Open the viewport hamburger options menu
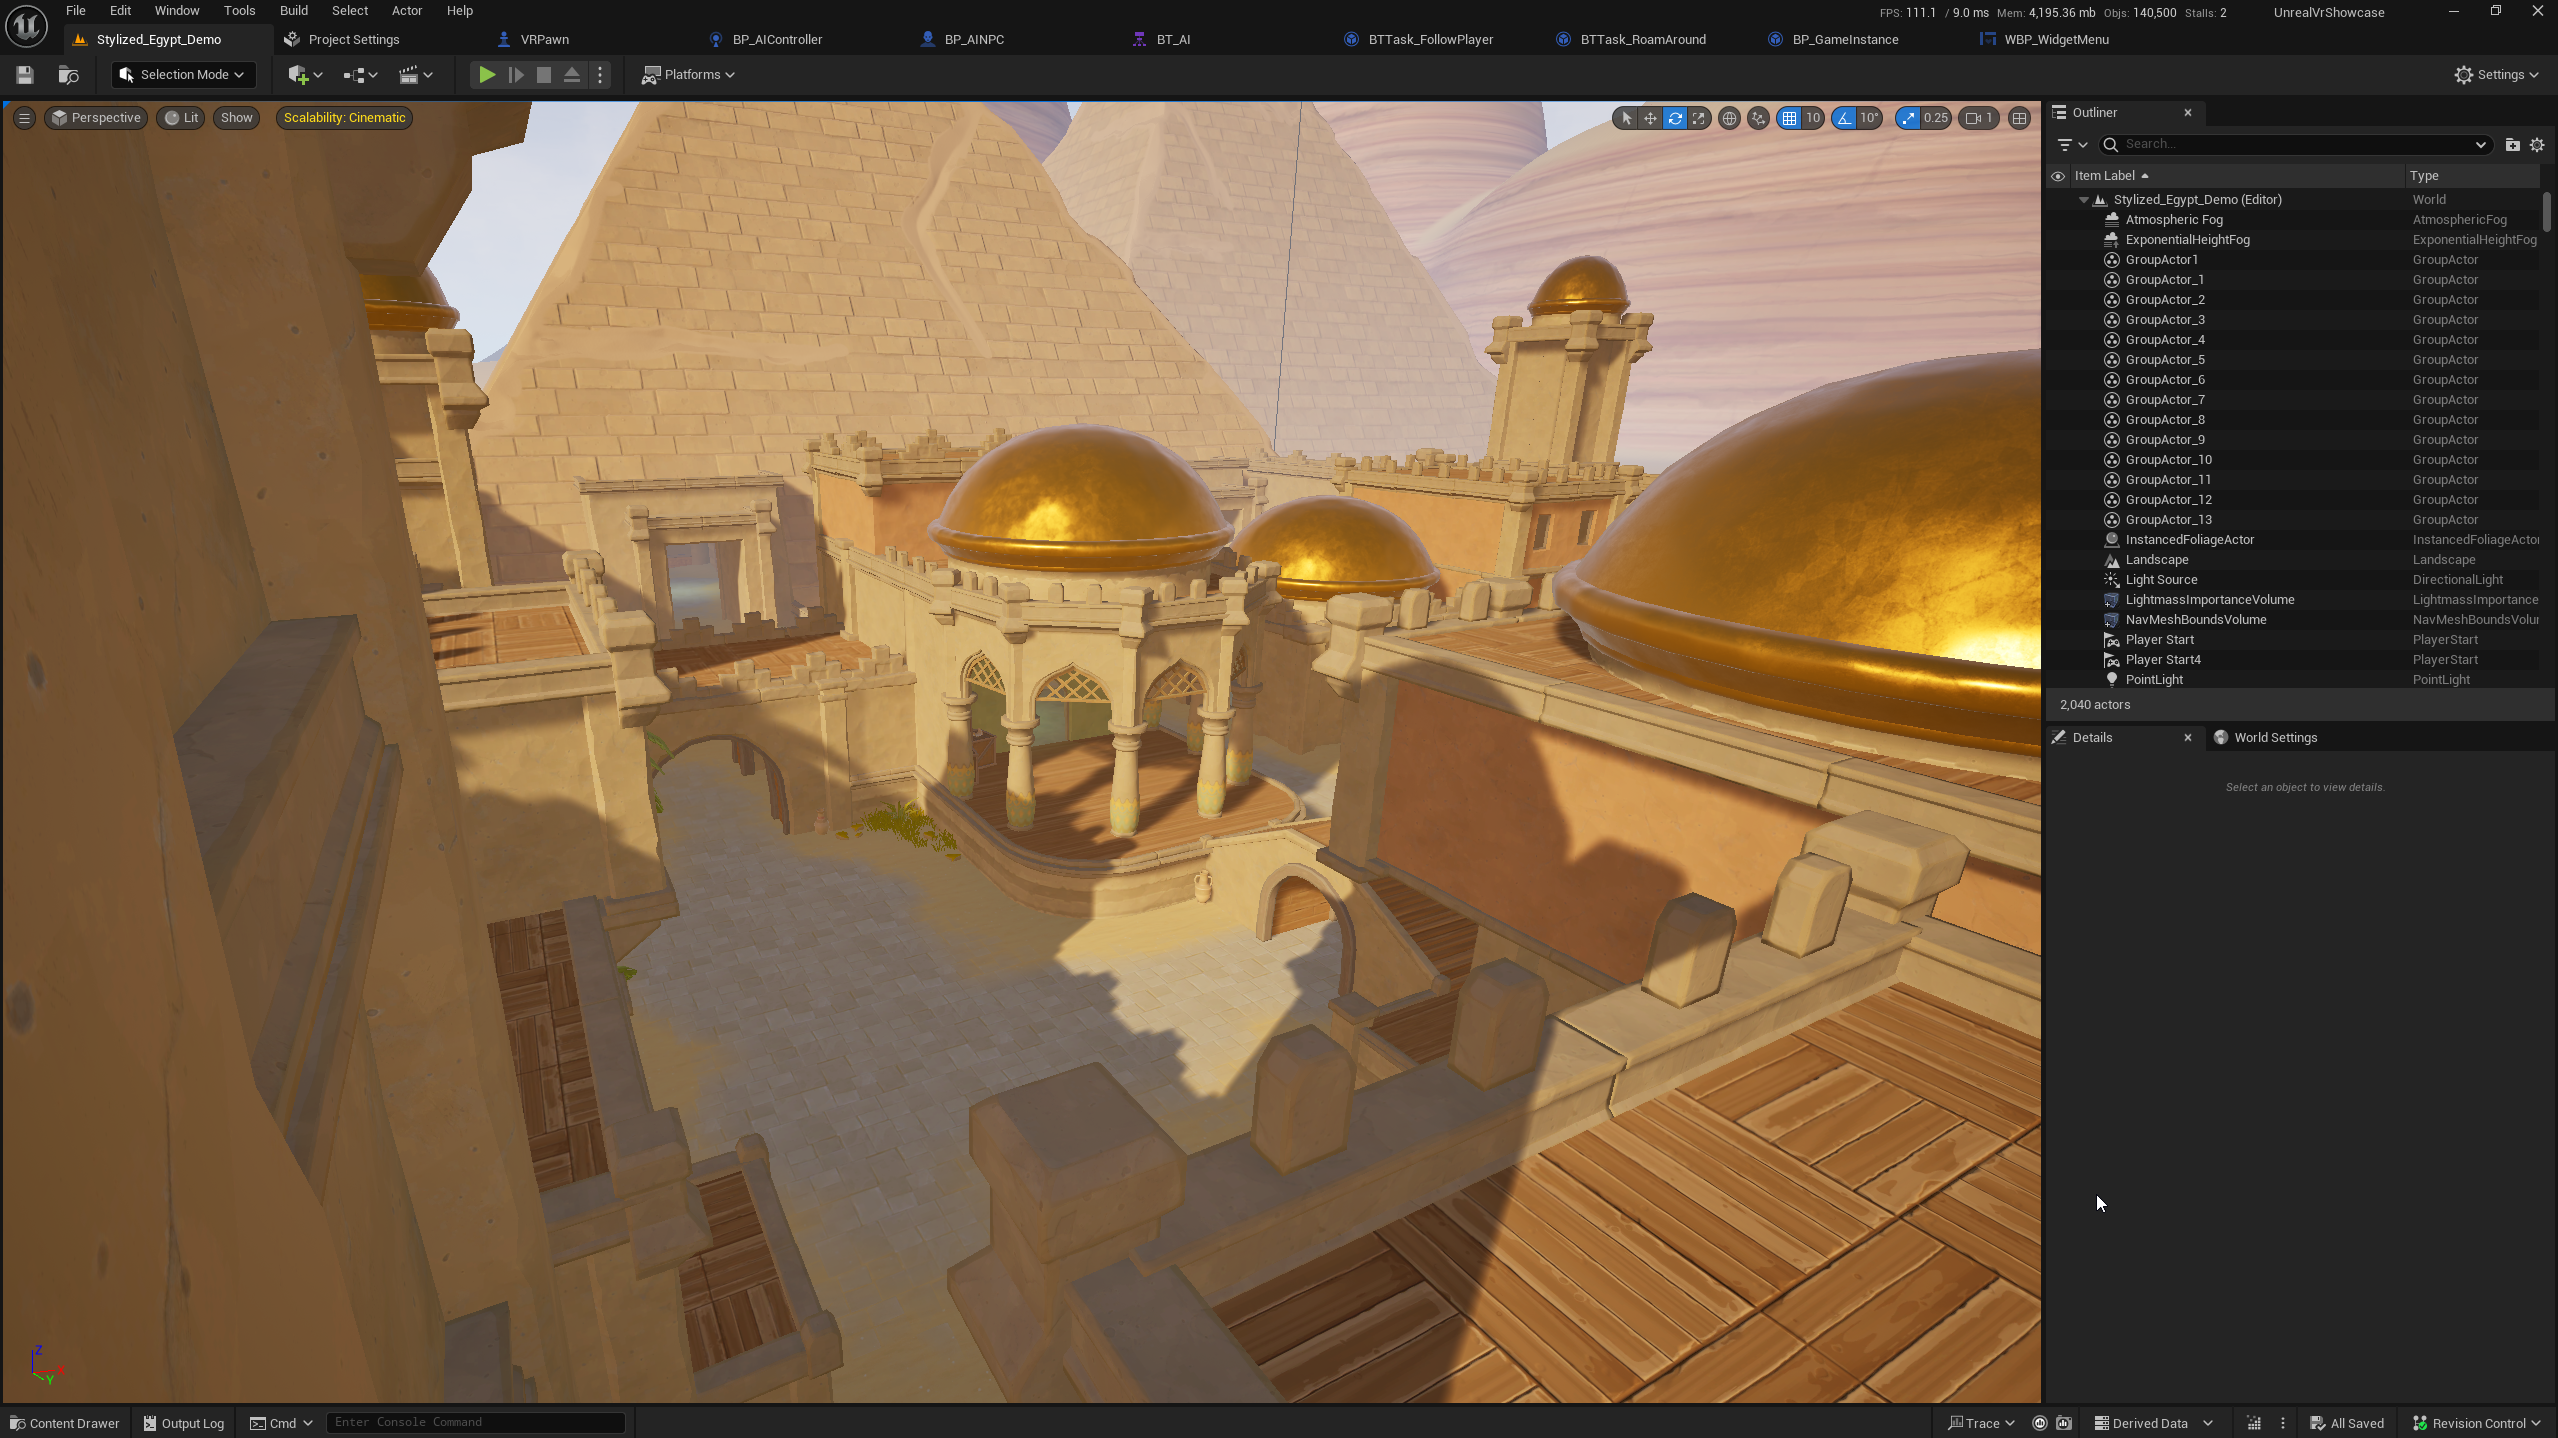The image size is (2558, 1438). (x=24, y=118)
